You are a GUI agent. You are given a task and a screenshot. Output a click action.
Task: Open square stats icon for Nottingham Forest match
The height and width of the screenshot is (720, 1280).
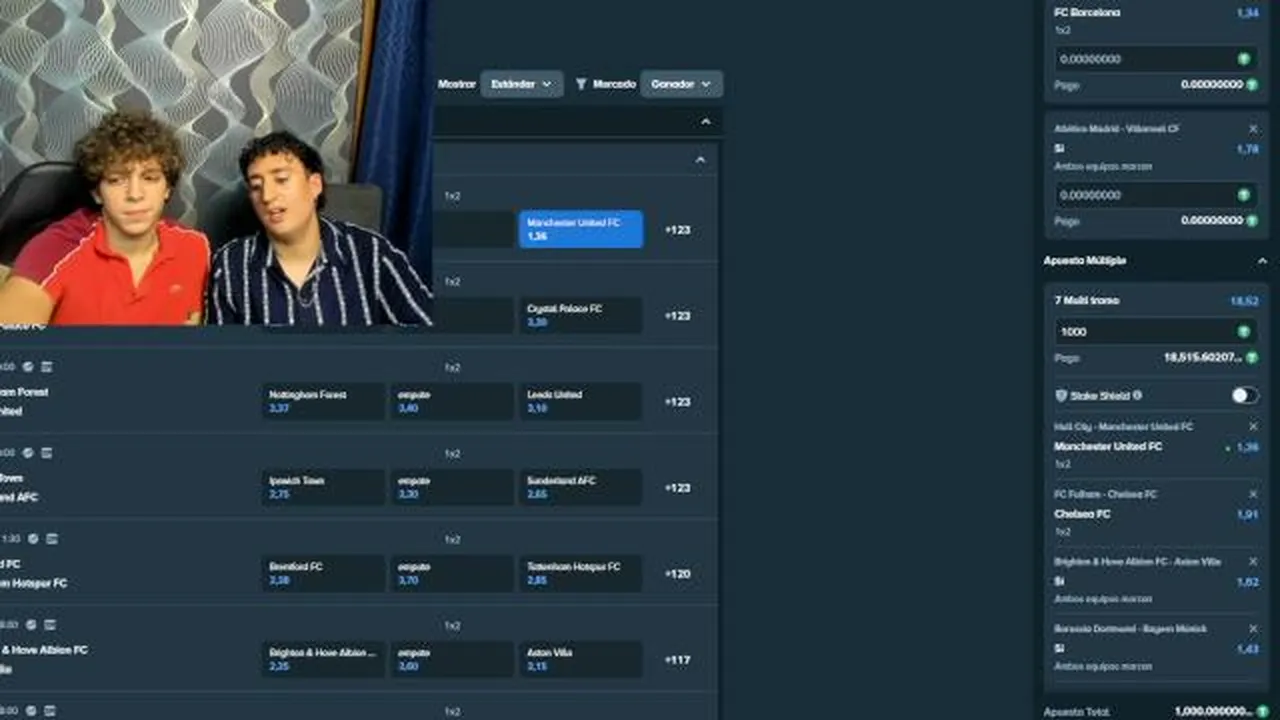(x=46, y=367)
